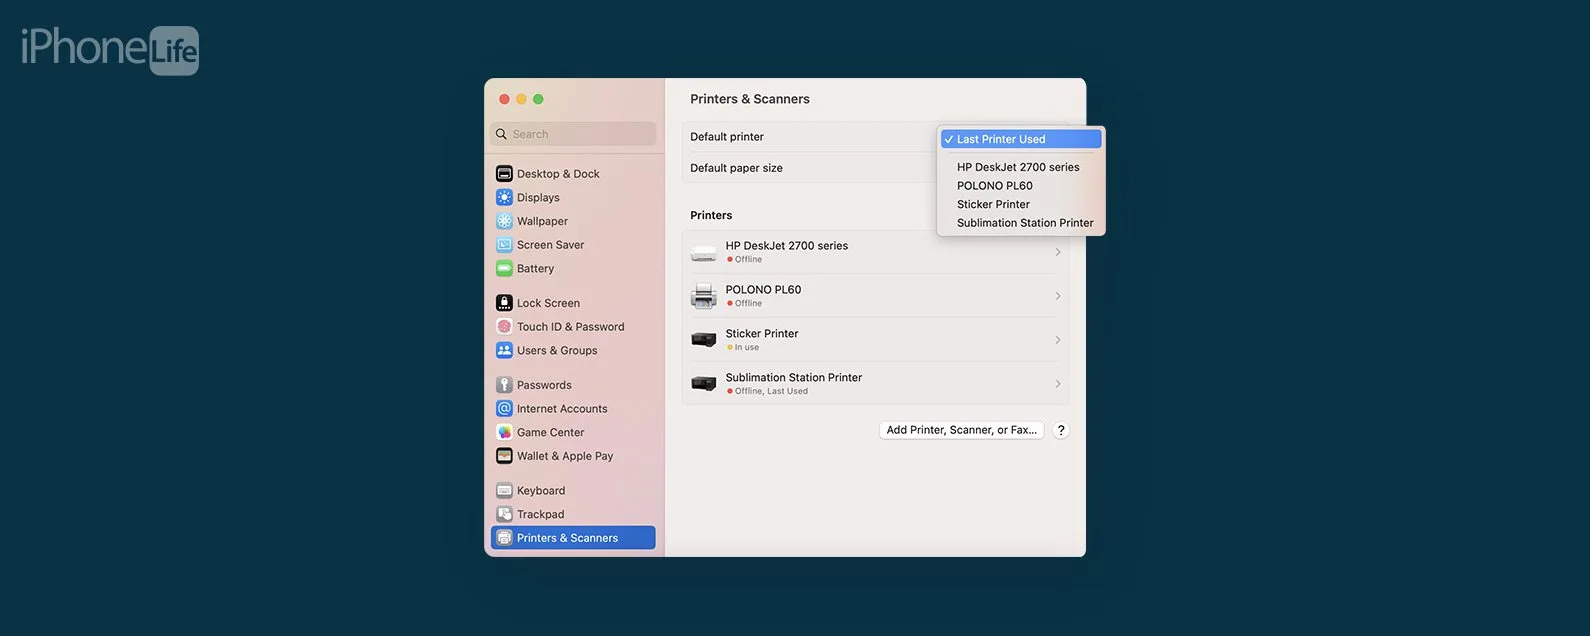The height and width of the screenshot is (636, 1590).
Task: Select Trackpad label in sidebar
Action: 540,514
